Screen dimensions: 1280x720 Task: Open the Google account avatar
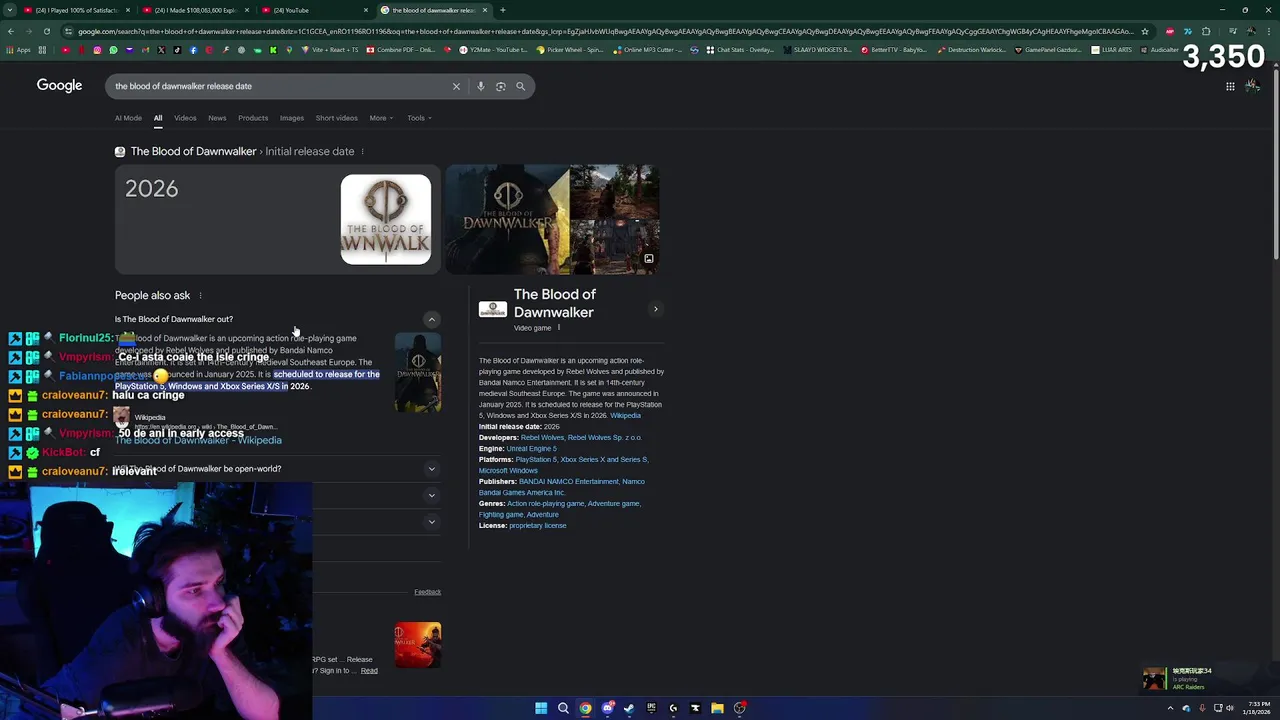pos(1252,86)
